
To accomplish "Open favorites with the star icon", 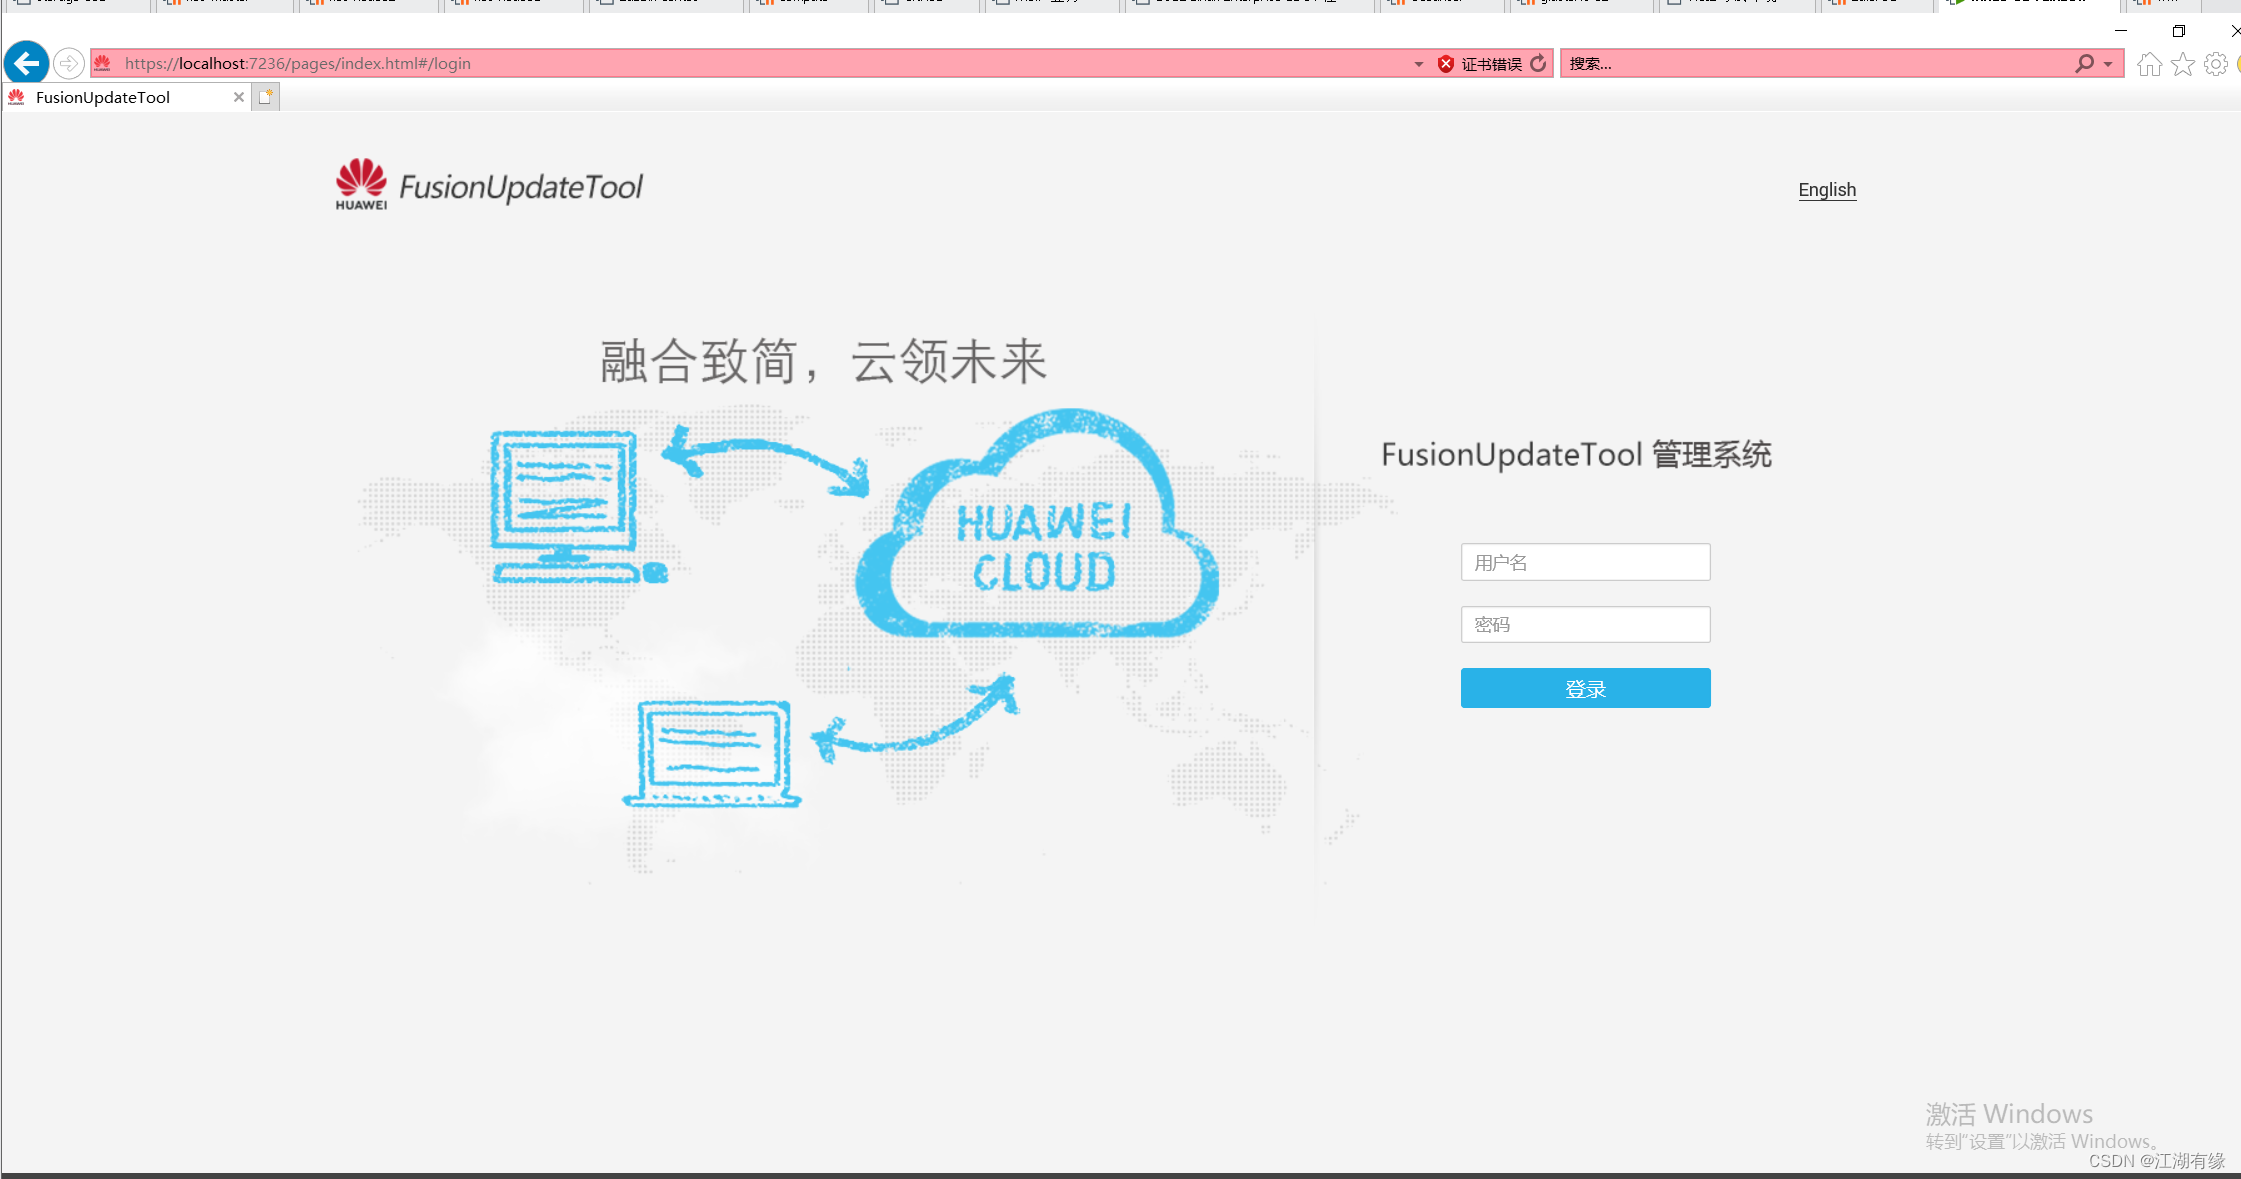I will [x=2183, y=64].
